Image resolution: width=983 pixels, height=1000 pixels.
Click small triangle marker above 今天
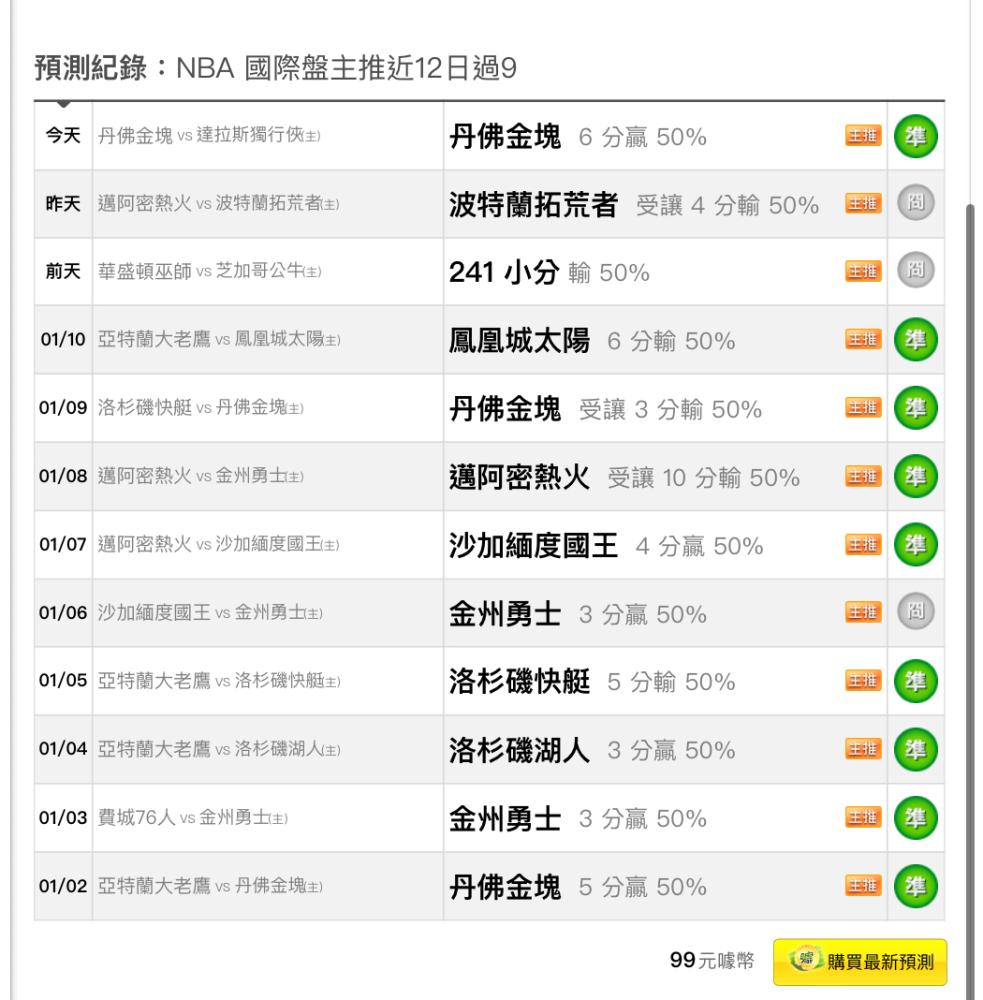63,103
